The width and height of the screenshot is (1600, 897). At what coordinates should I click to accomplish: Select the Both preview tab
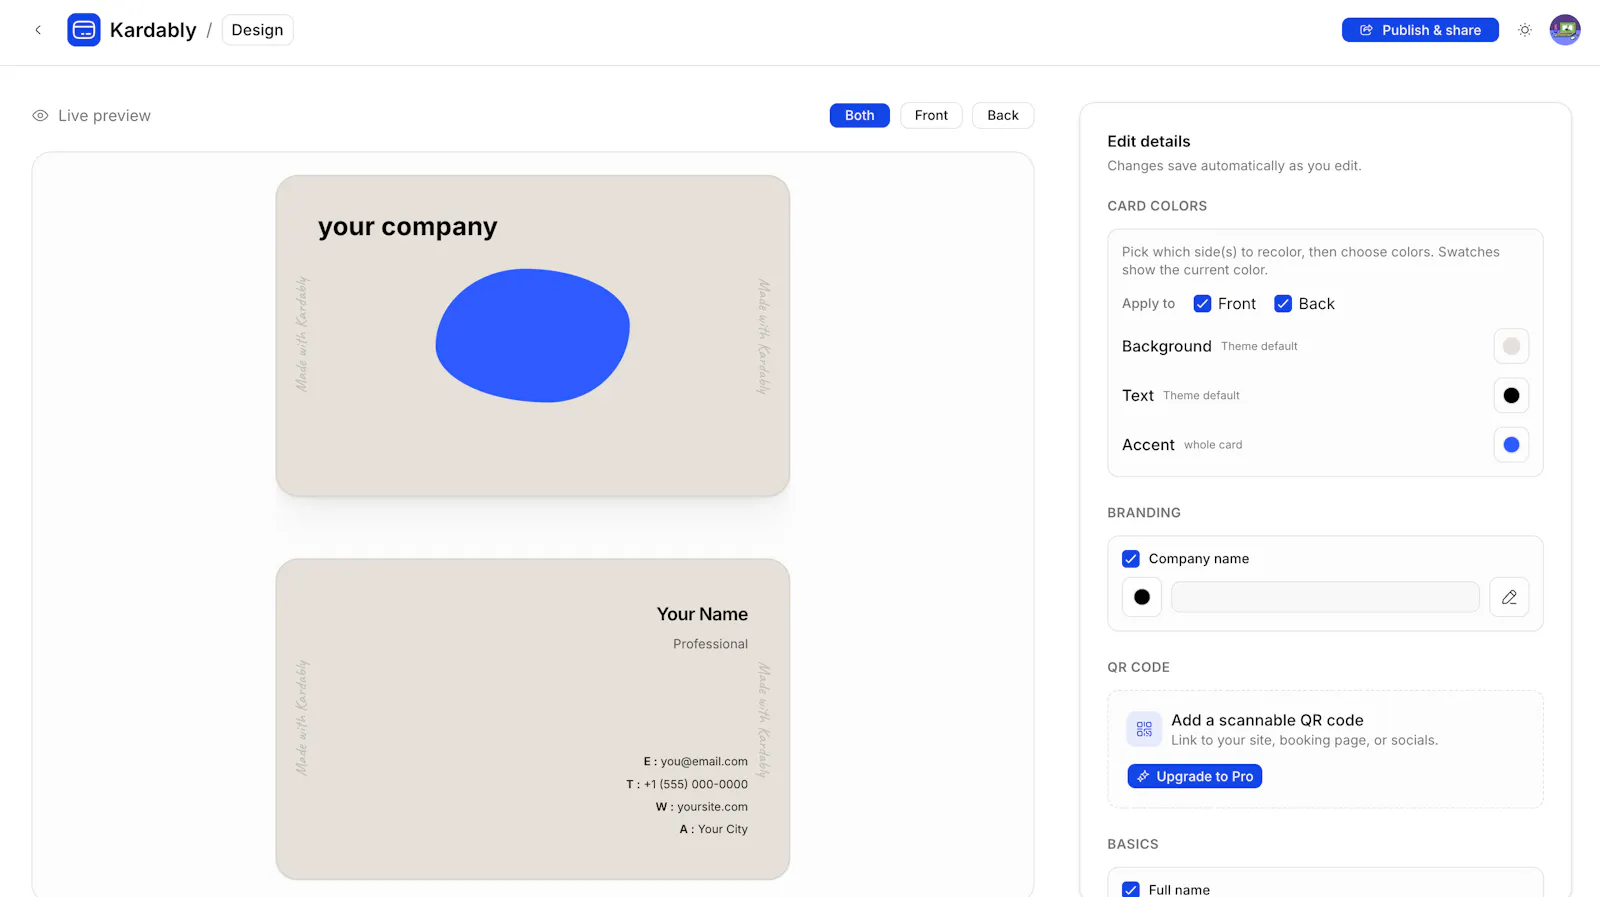(x=859, y=115)
